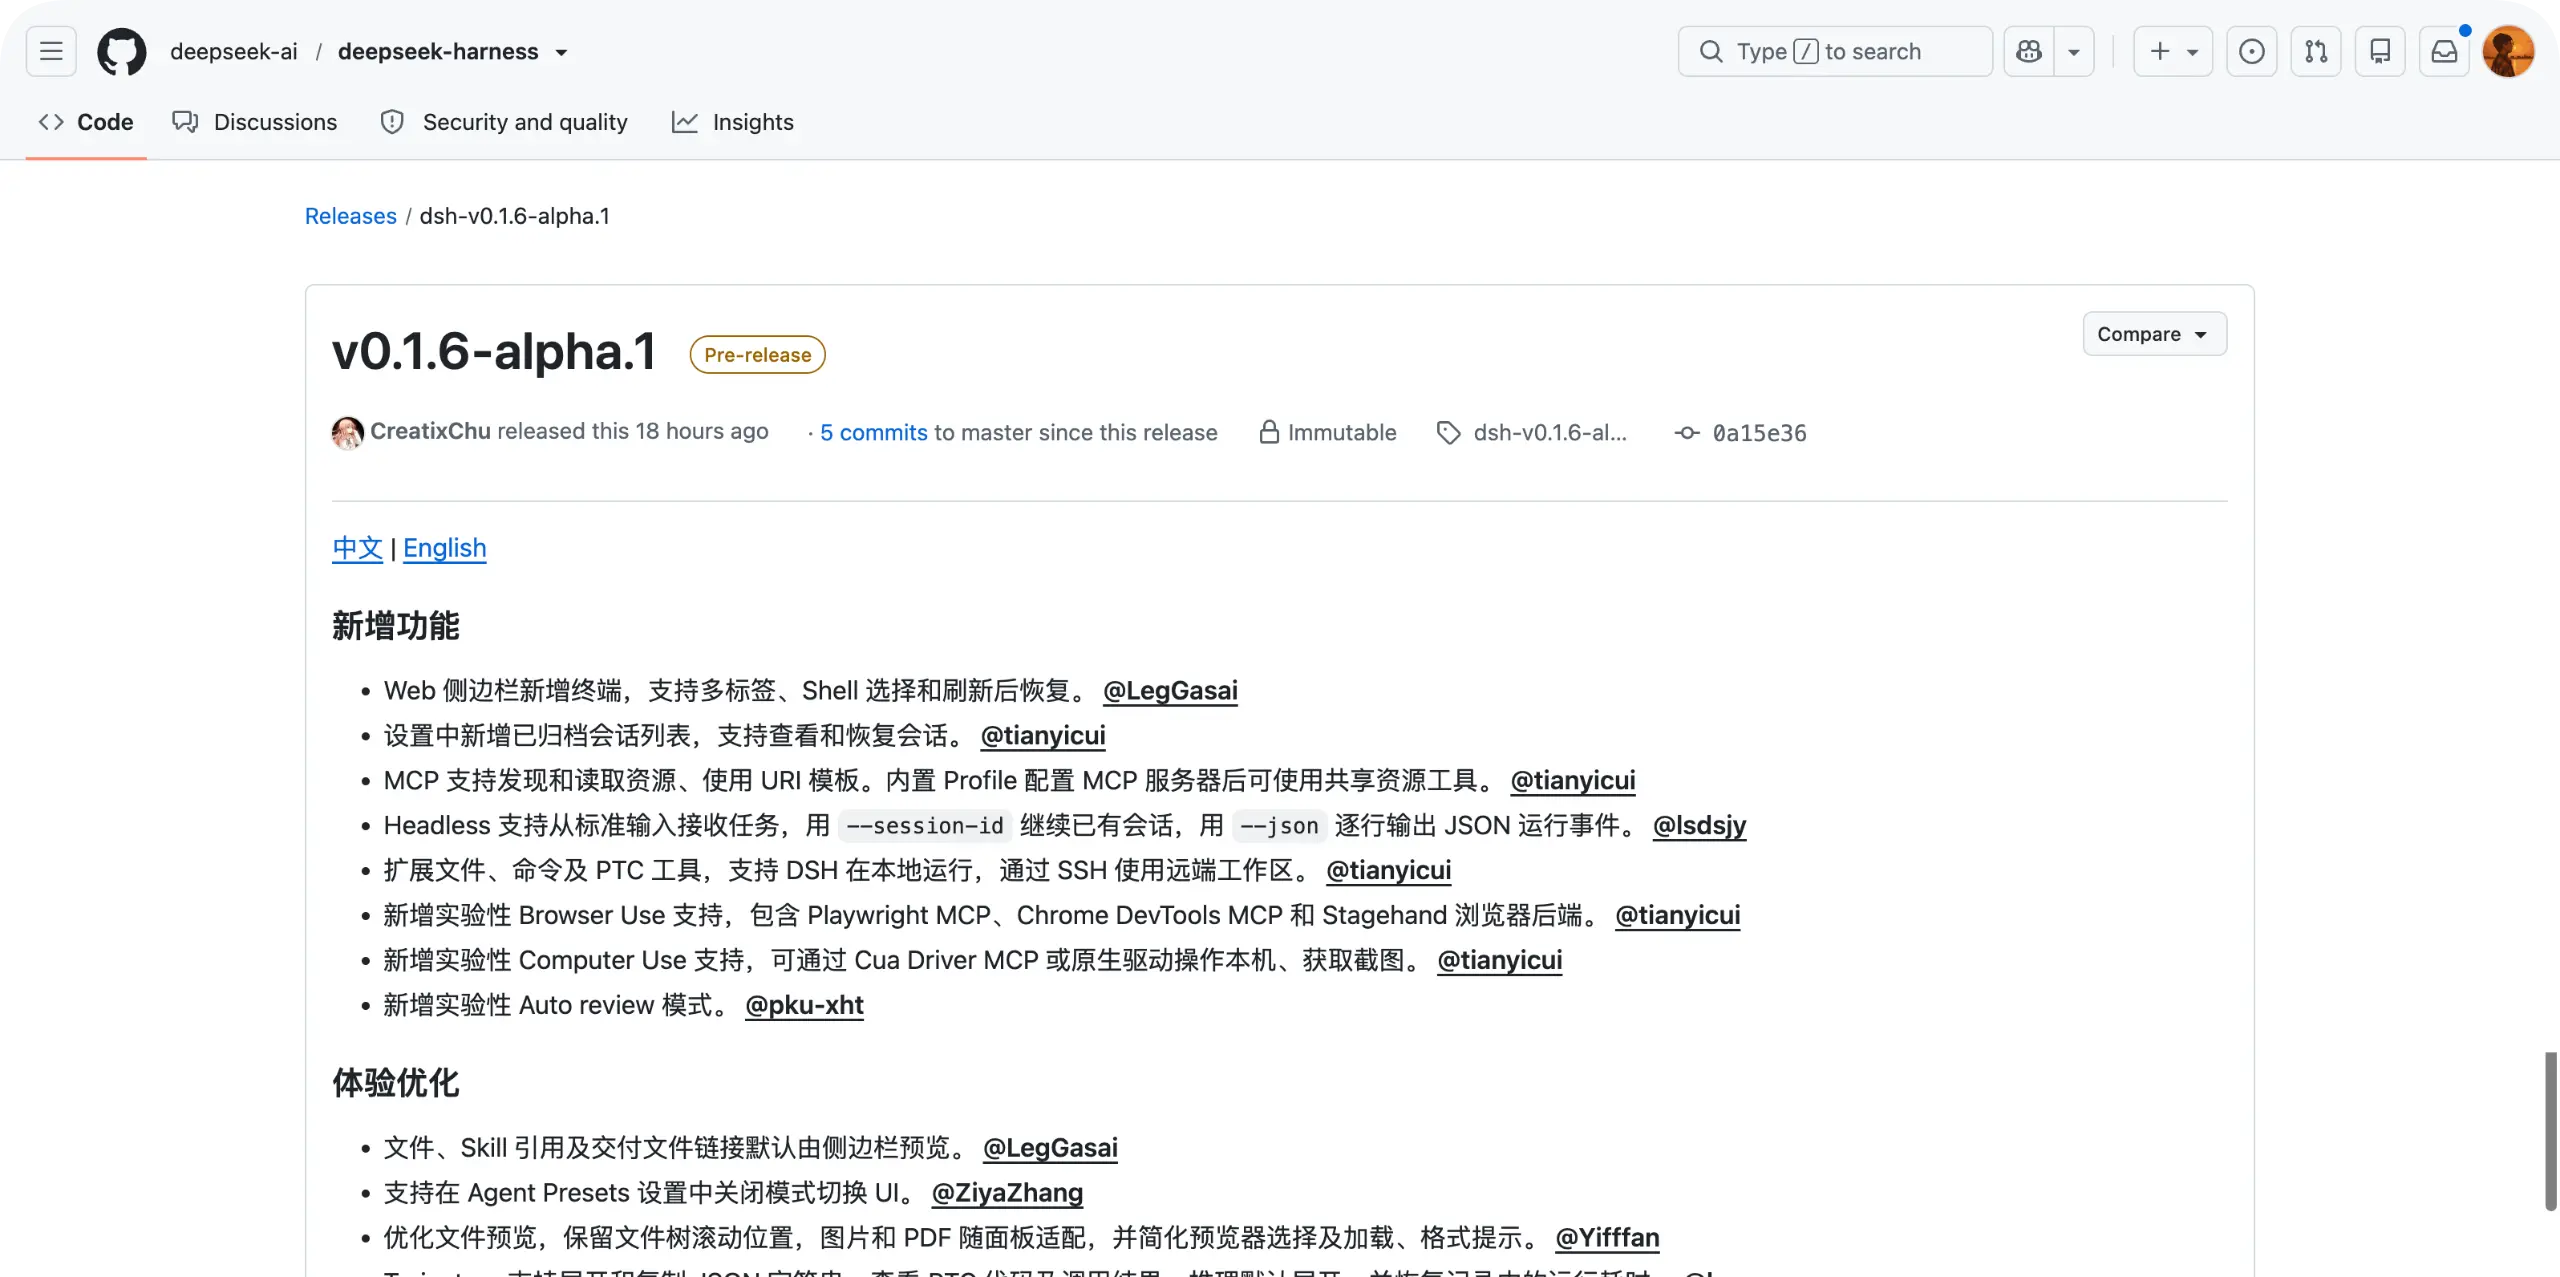Open @tianyicui mention on archived sessions item
This screenshot has height=1277, width=2560.
click(x=1043, y=736)
